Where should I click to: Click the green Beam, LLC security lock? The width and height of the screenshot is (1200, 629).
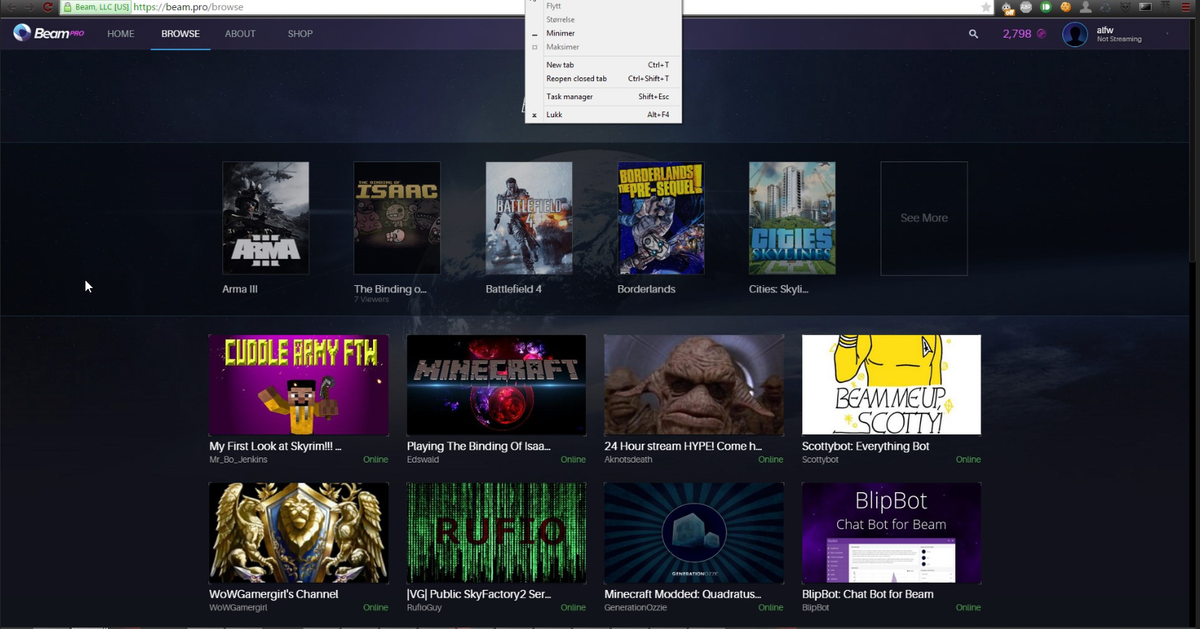coord(96,7)
